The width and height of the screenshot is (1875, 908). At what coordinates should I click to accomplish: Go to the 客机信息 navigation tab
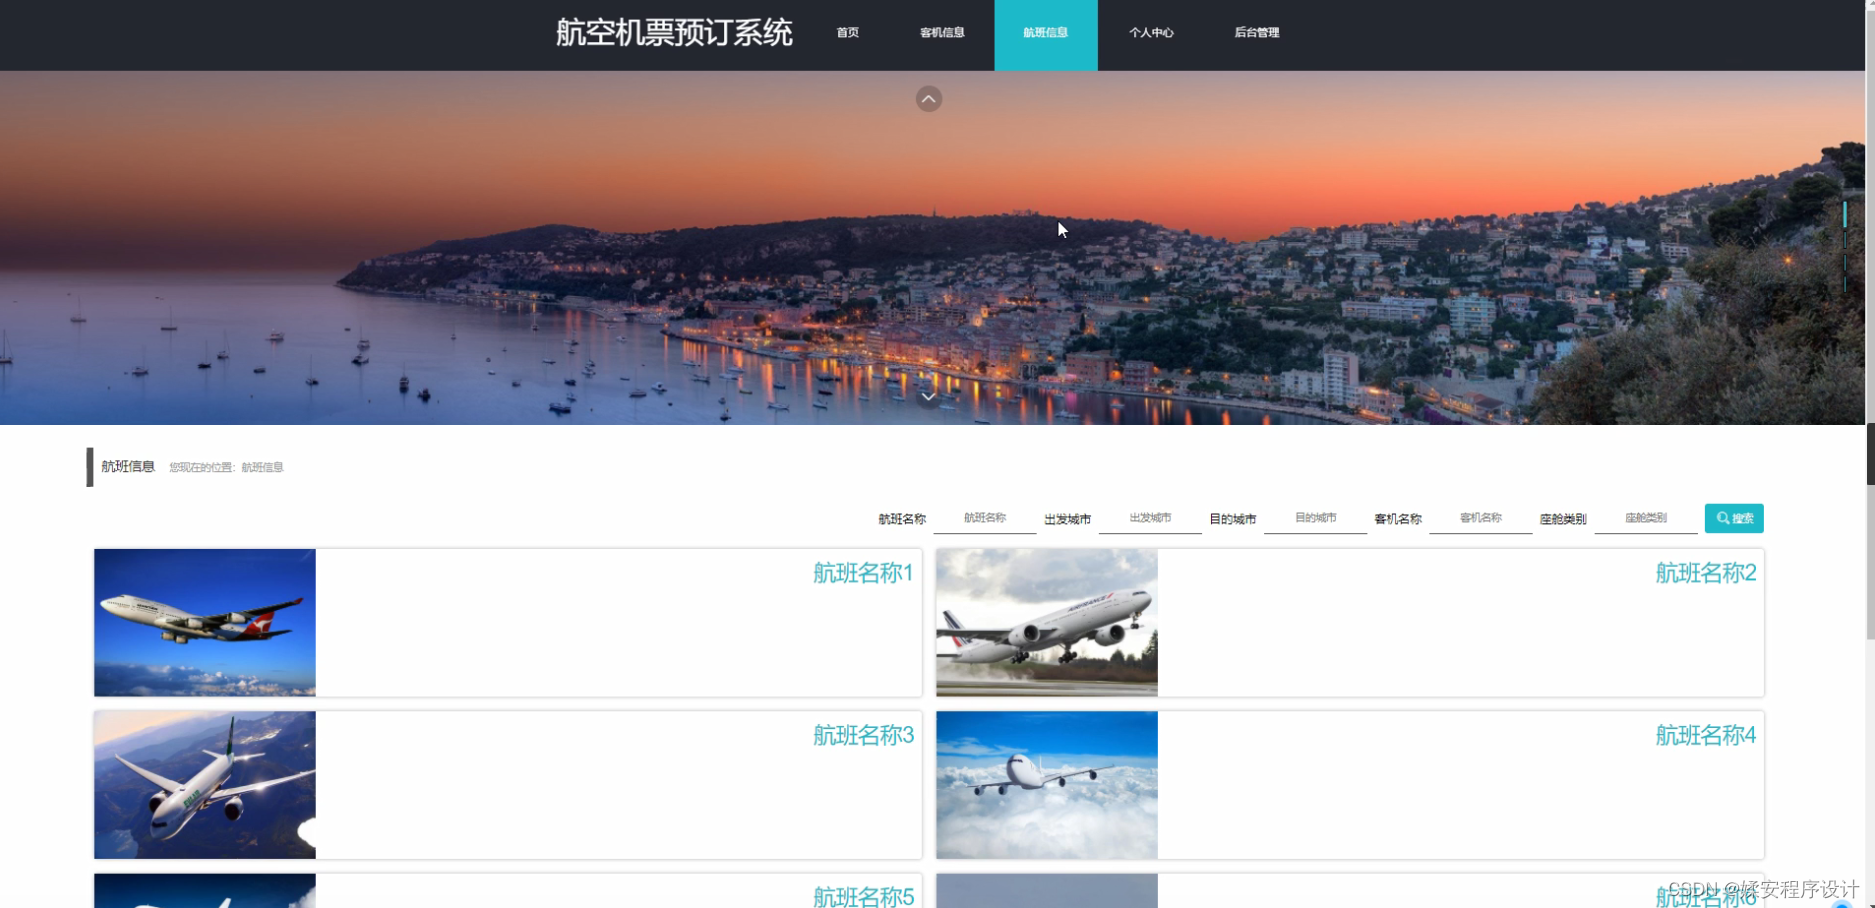tap(942, 33)
